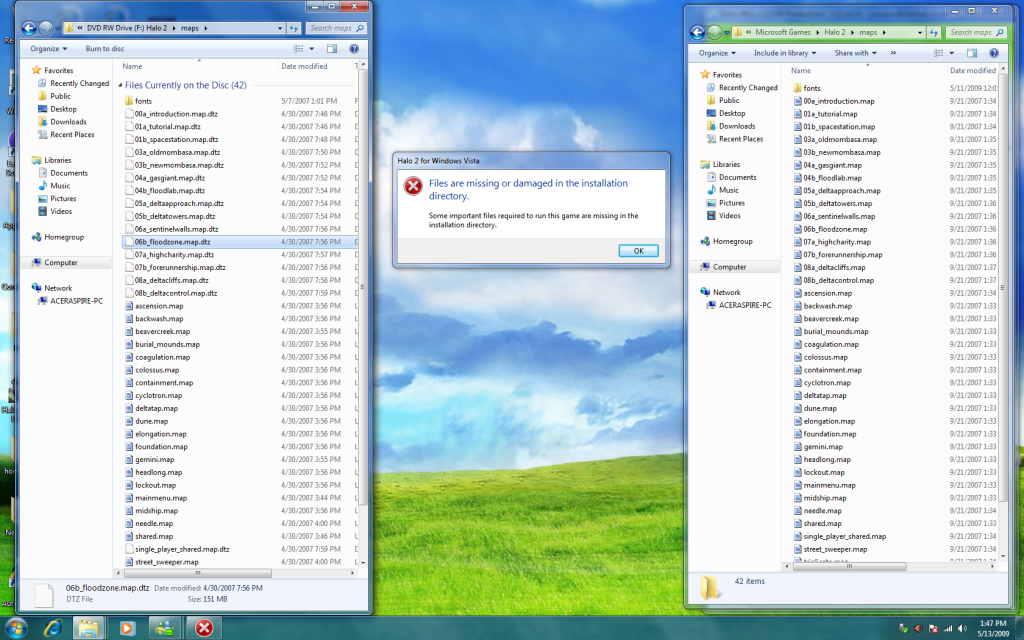Sort by Name in the Microsoft Games window

coord(801,71)
